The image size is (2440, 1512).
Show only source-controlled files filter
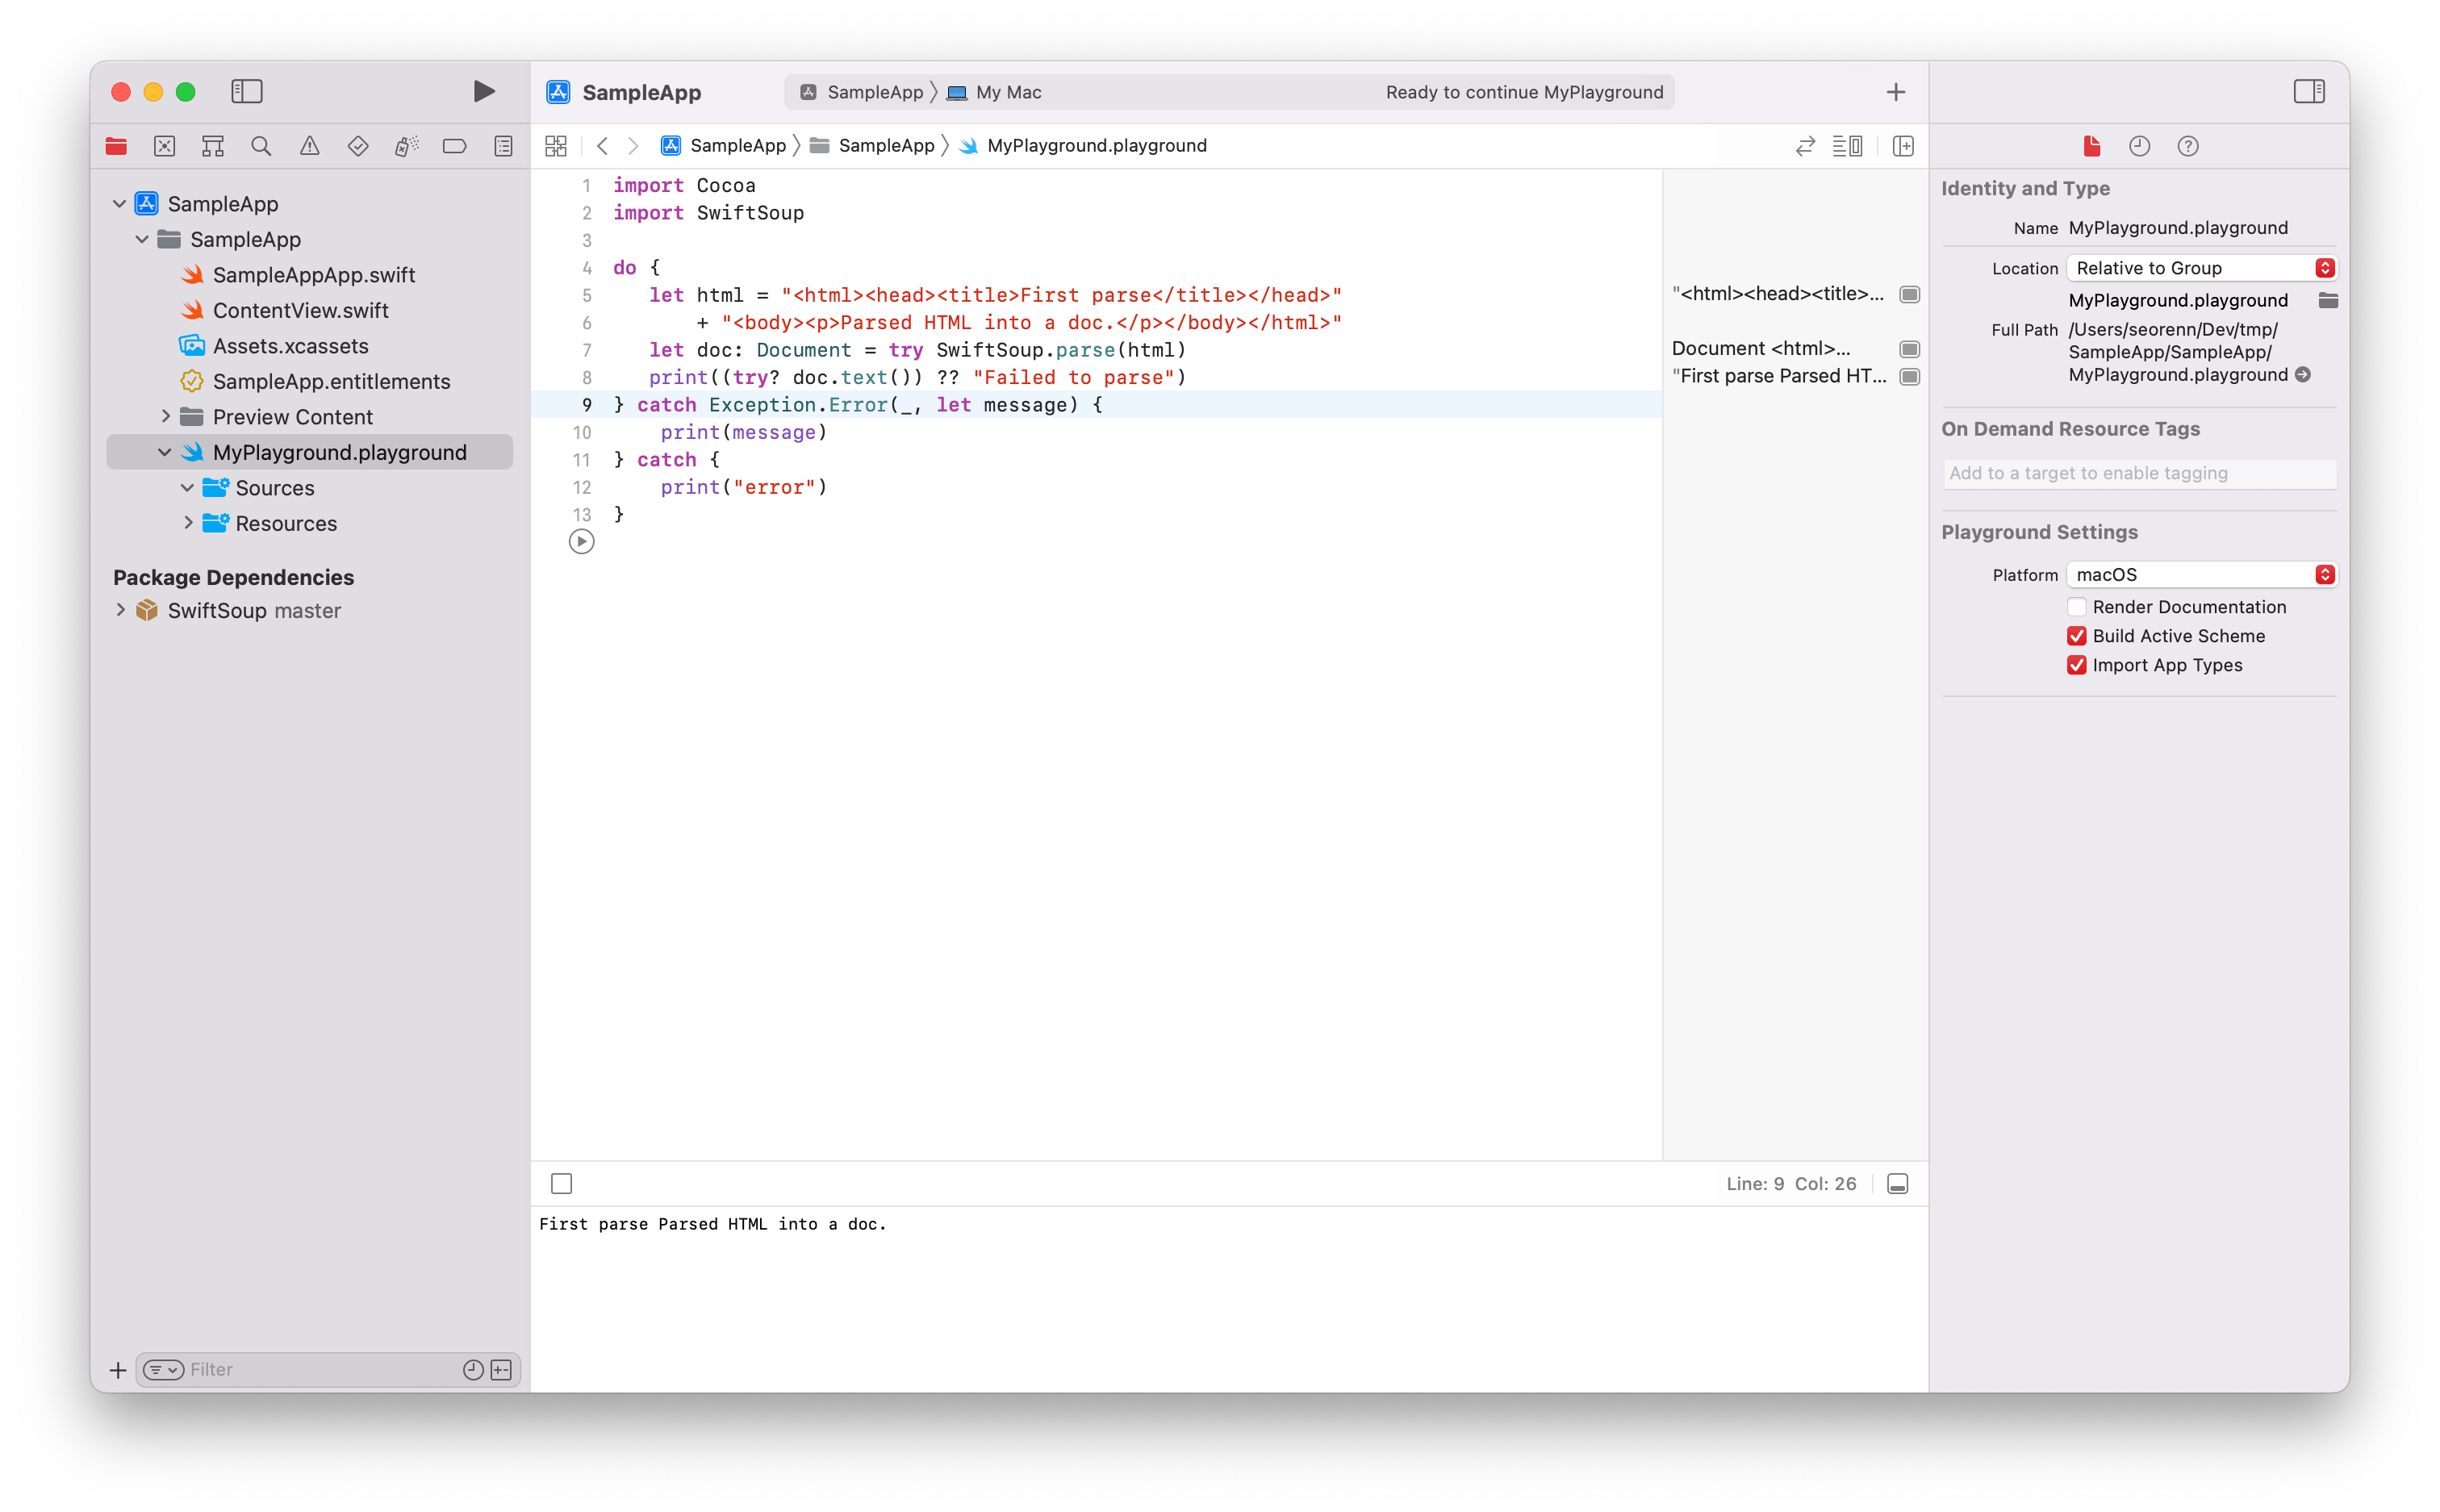[502, 1370]
